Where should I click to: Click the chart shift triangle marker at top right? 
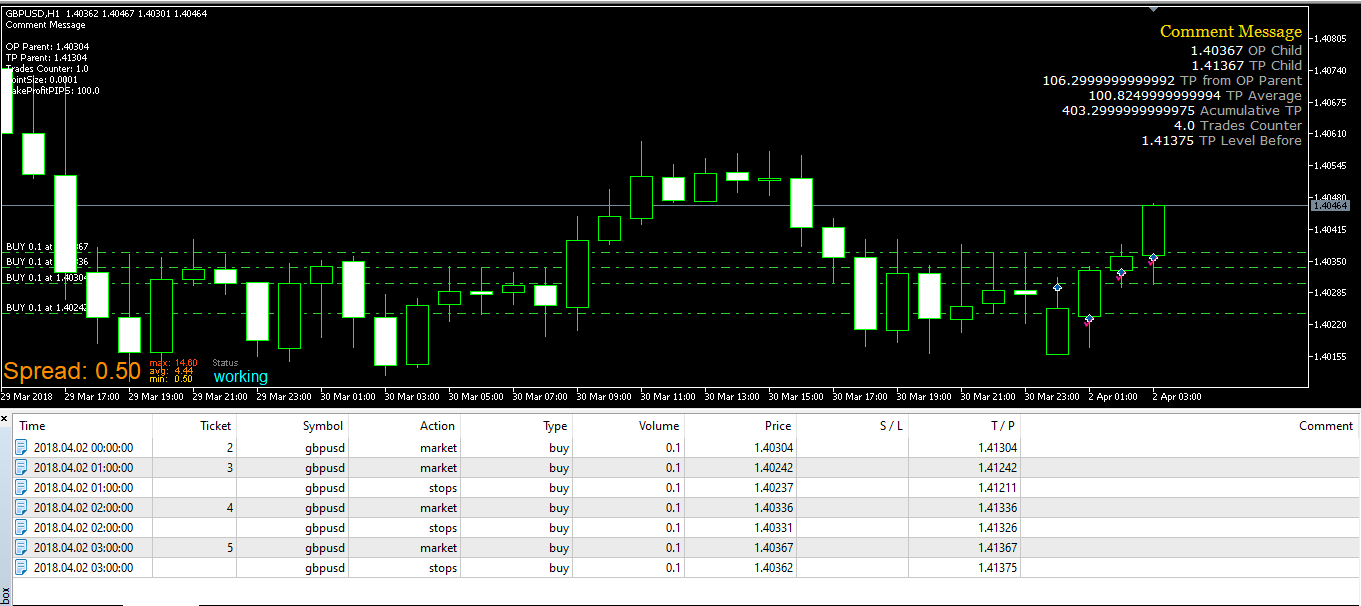1153,10
